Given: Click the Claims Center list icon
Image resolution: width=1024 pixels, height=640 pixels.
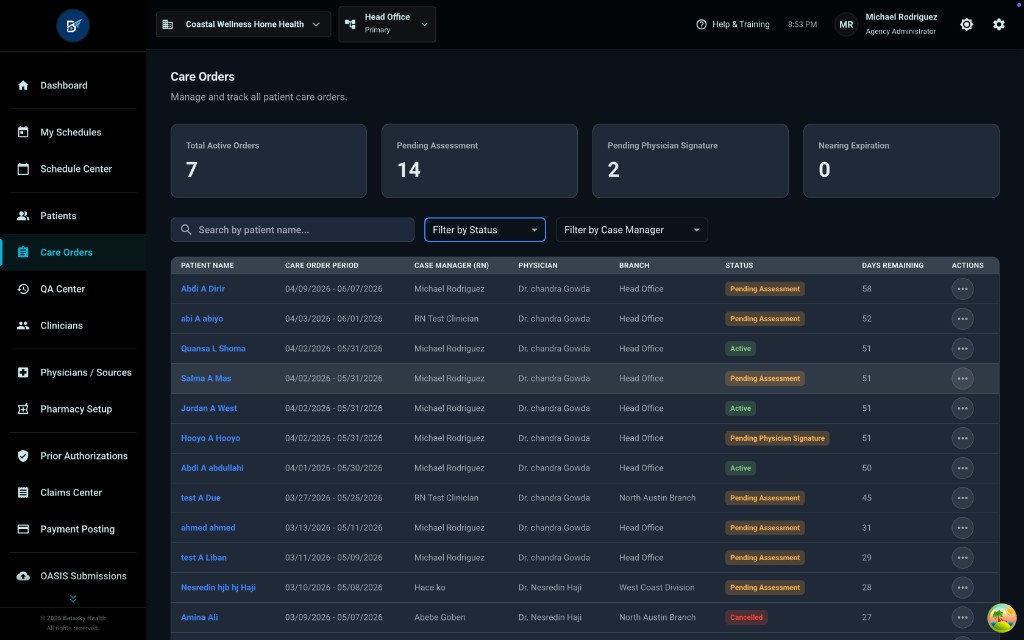Looking at the screenshot, I should pyautogui.click(x=23, y=492).
